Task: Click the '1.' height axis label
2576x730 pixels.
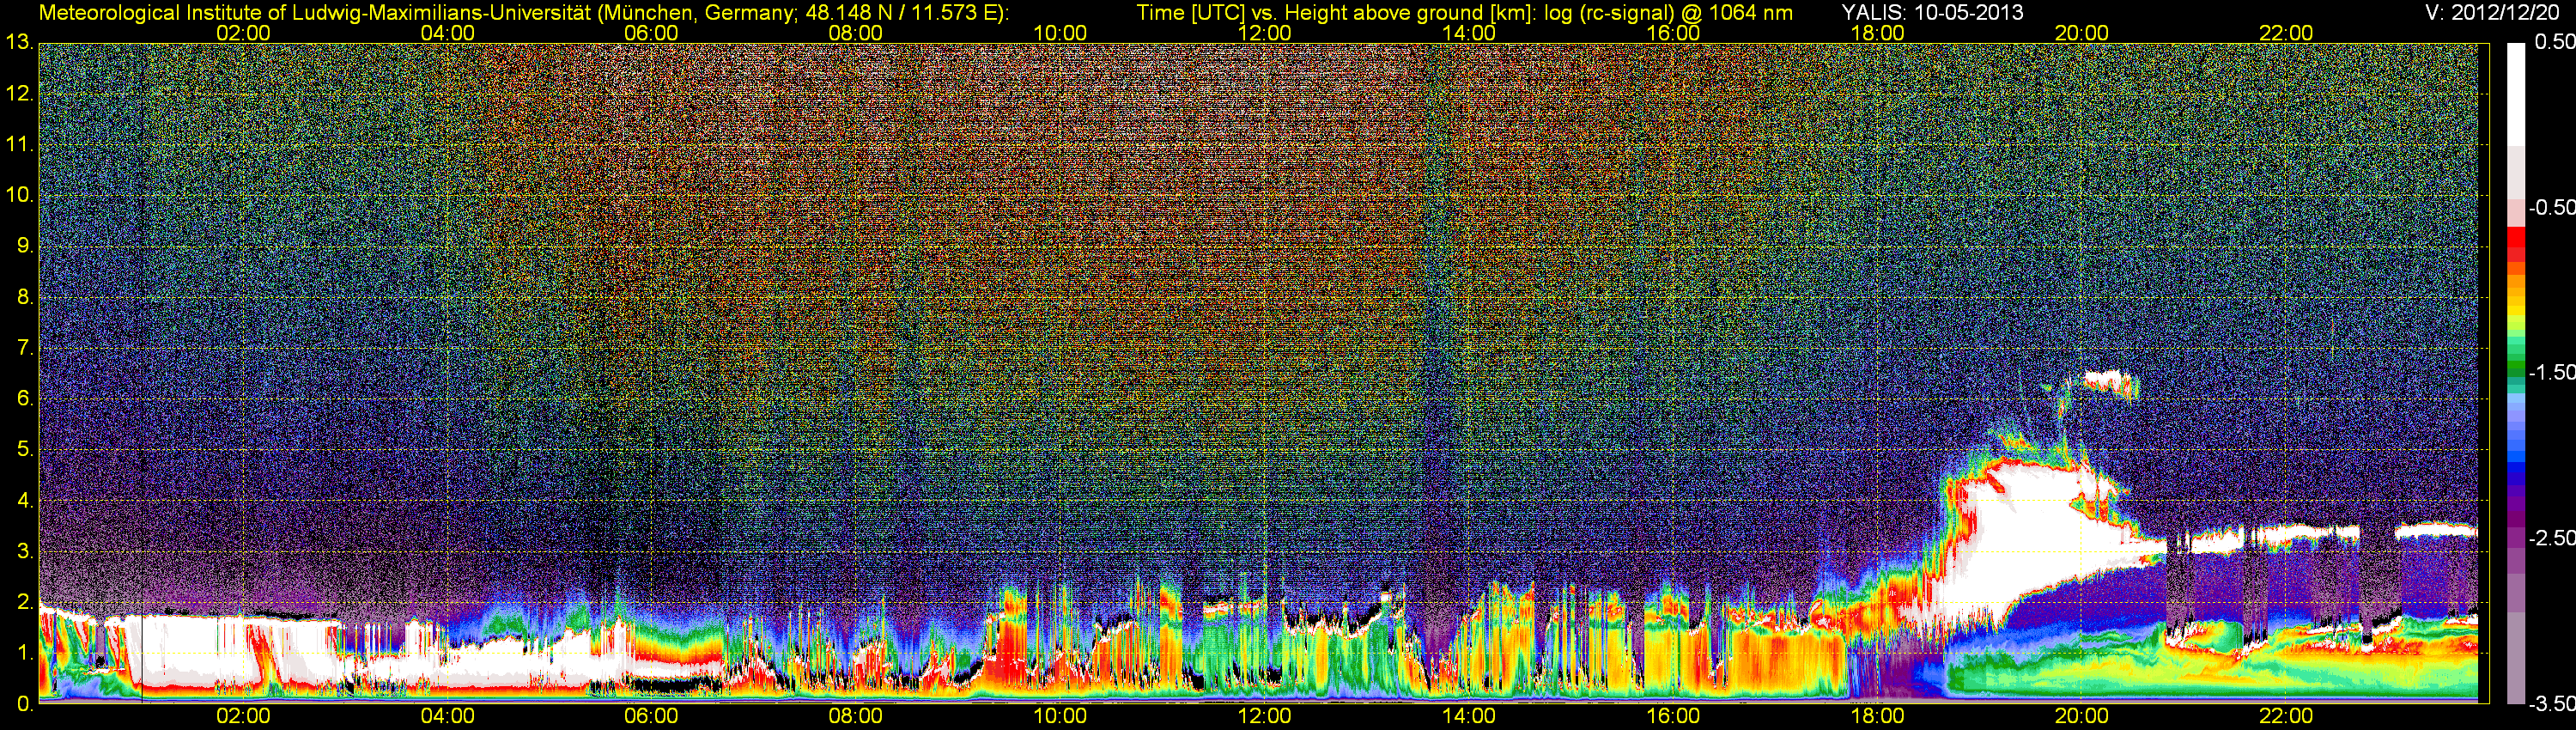Action: 25,653
